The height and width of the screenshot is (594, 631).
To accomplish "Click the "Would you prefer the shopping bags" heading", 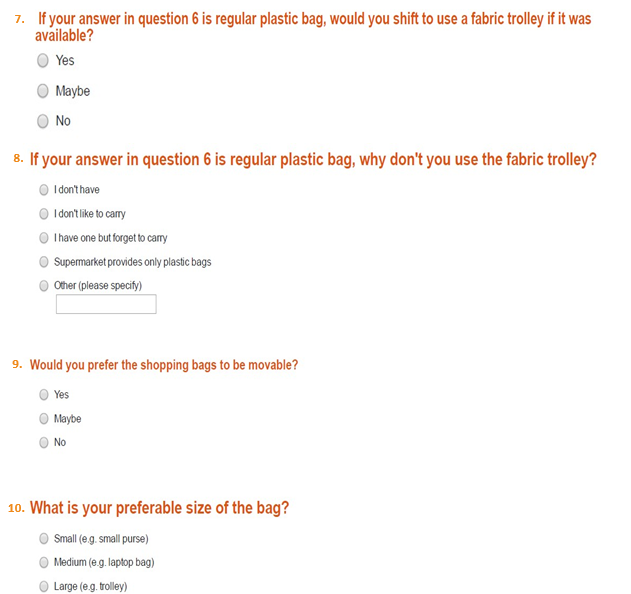I will 164,365.
